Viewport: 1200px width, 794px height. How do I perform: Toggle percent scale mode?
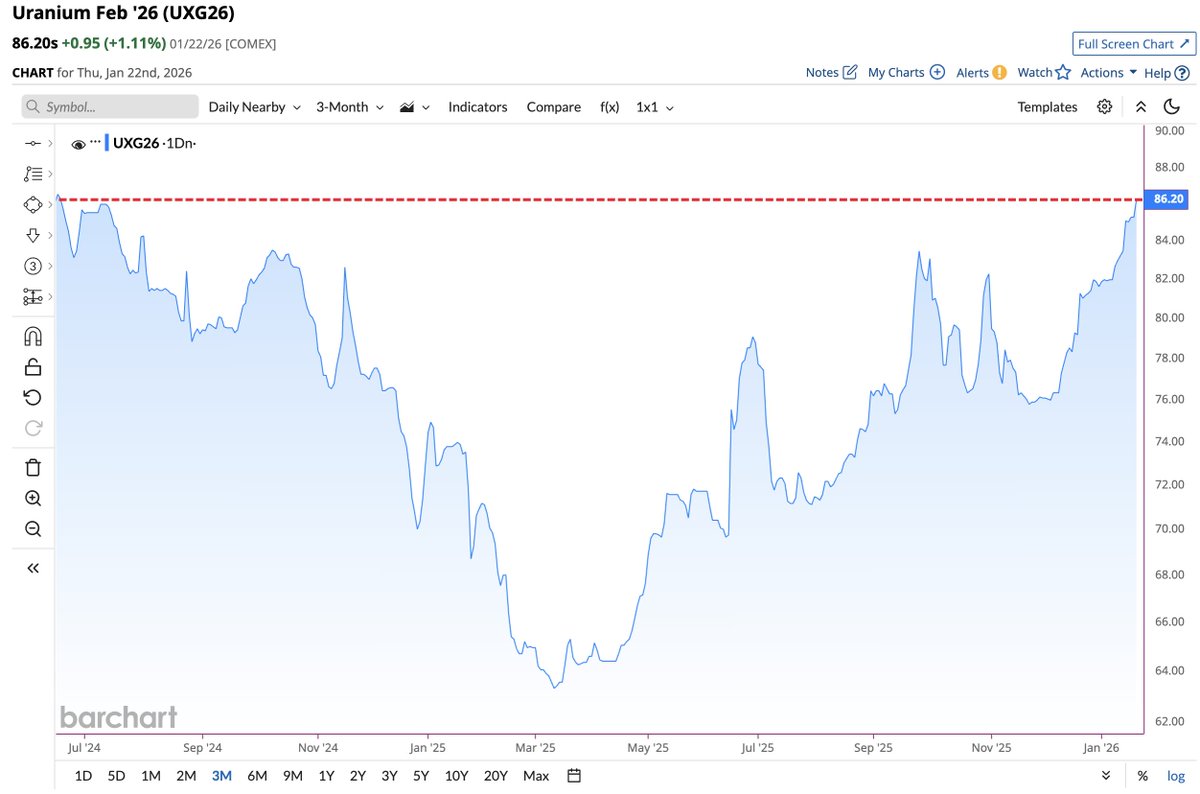tap(1142, 775)
